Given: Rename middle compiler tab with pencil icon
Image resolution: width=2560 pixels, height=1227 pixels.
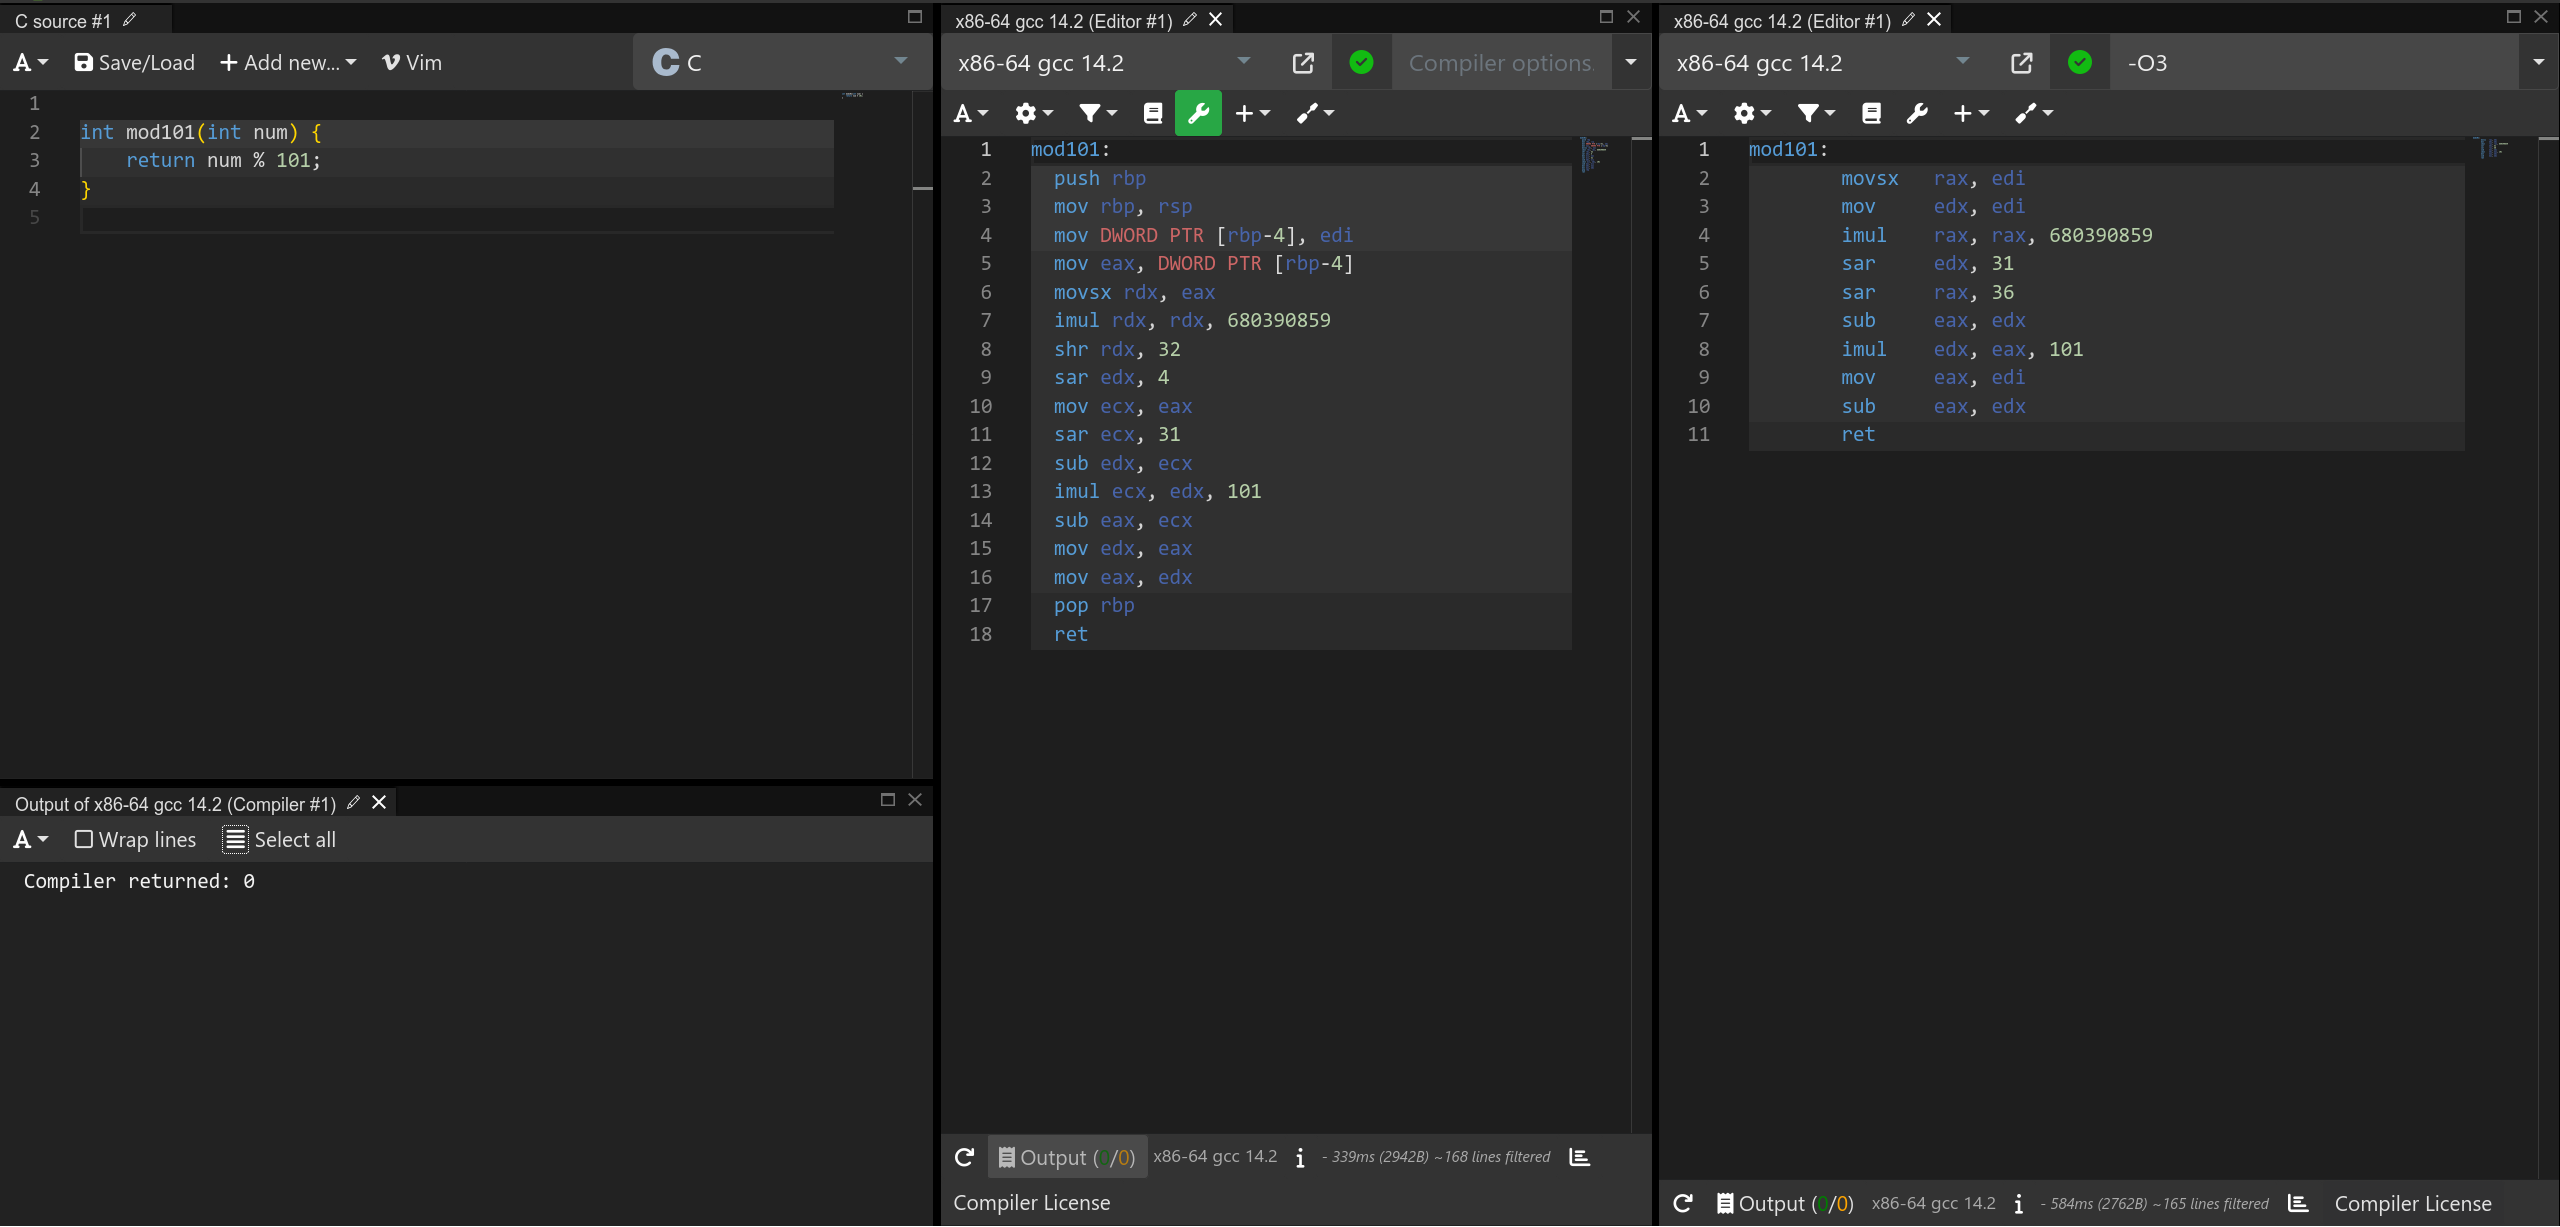Looking at the screenshot, I should pyautogui.click(x=1190, y=19).
